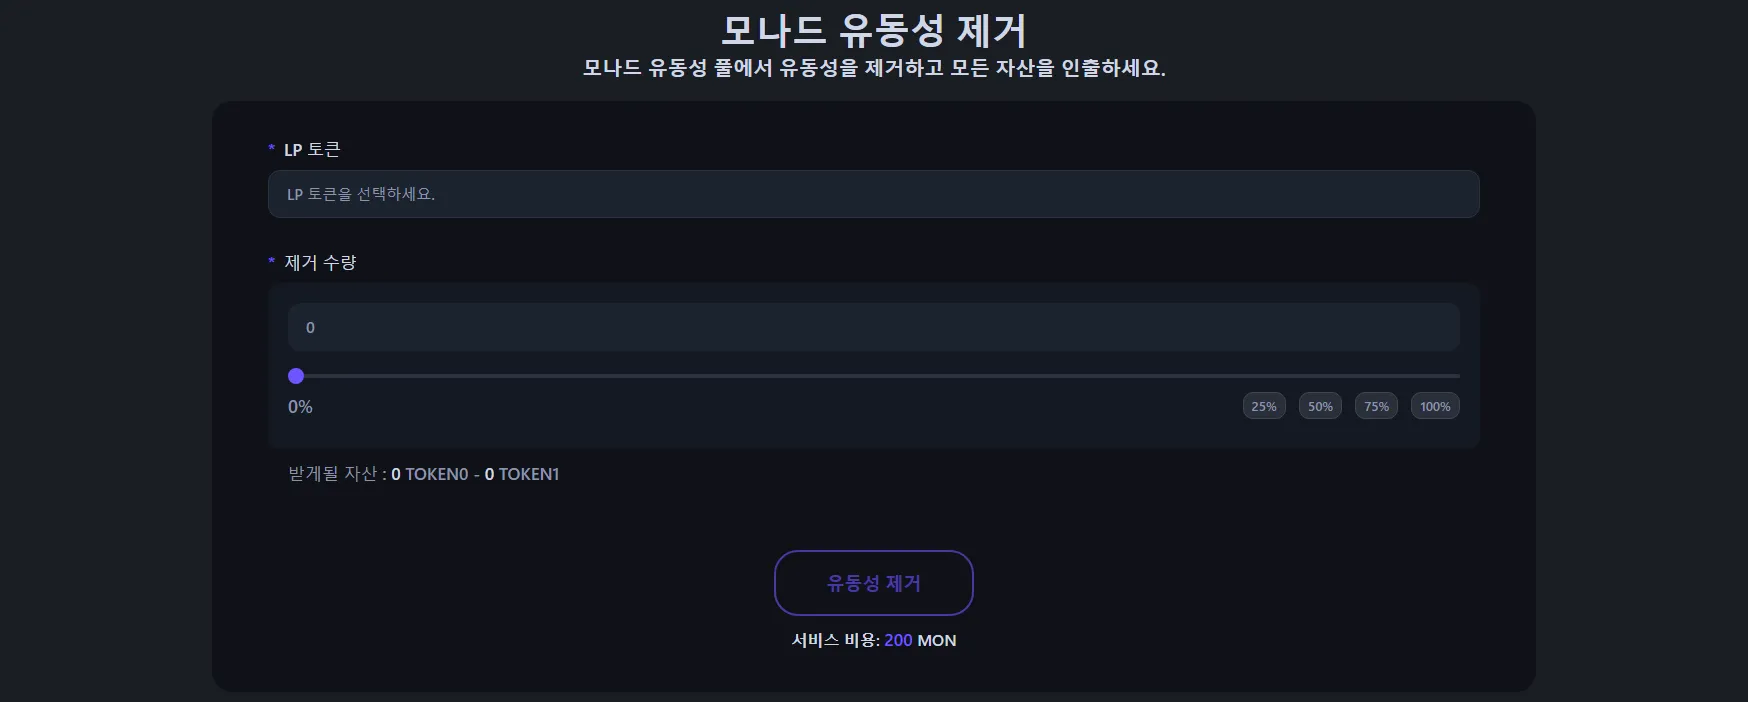The width and height of the screenshot is (1748, 702).
Task: Select the 25% preset button
Action: (x=1264, y=406)
